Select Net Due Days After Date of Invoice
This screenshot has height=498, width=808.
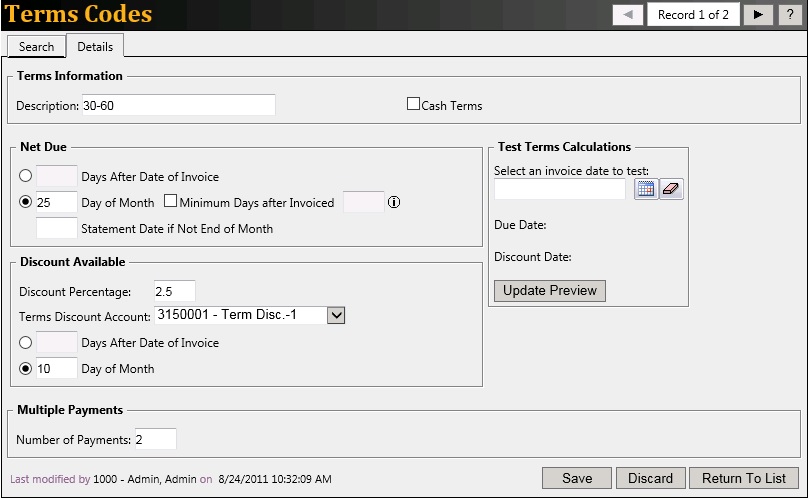[x=26, y=177]
